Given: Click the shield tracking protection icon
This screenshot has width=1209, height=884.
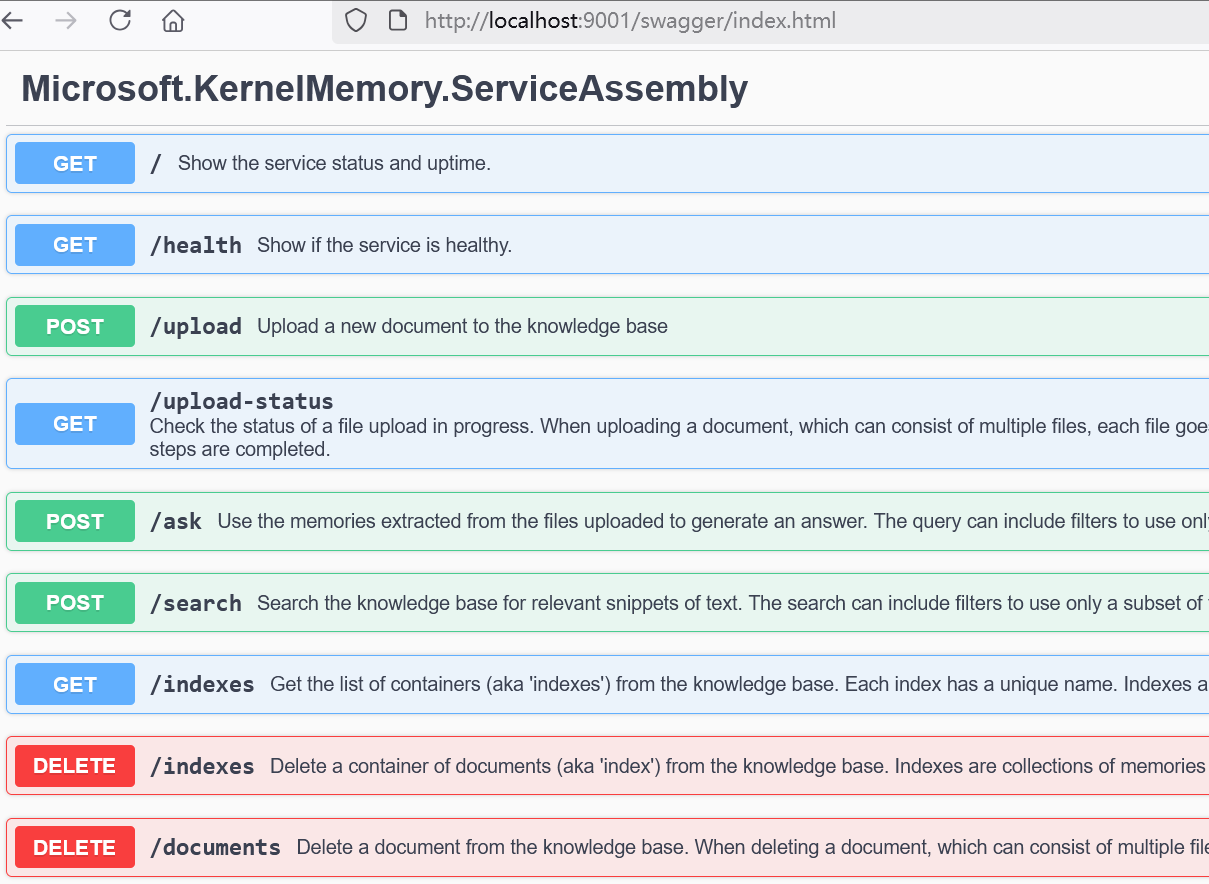Looking at the screenshot, I should tap(356, 20).
